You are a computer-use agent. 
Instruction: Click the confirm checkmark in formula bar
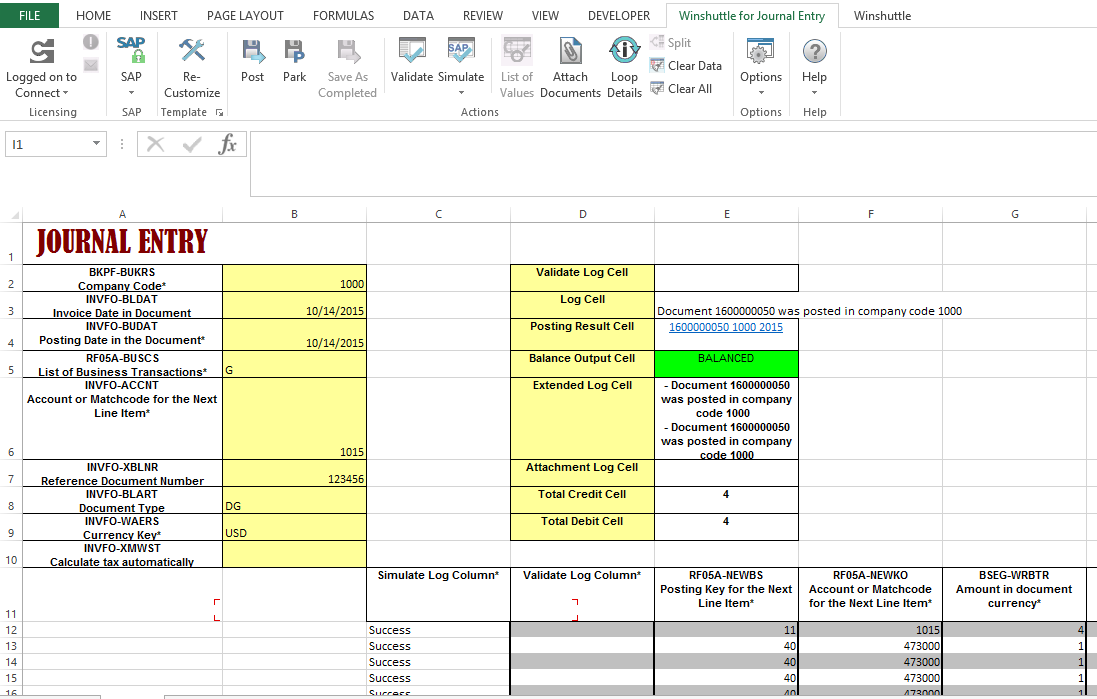click(191, 144)
